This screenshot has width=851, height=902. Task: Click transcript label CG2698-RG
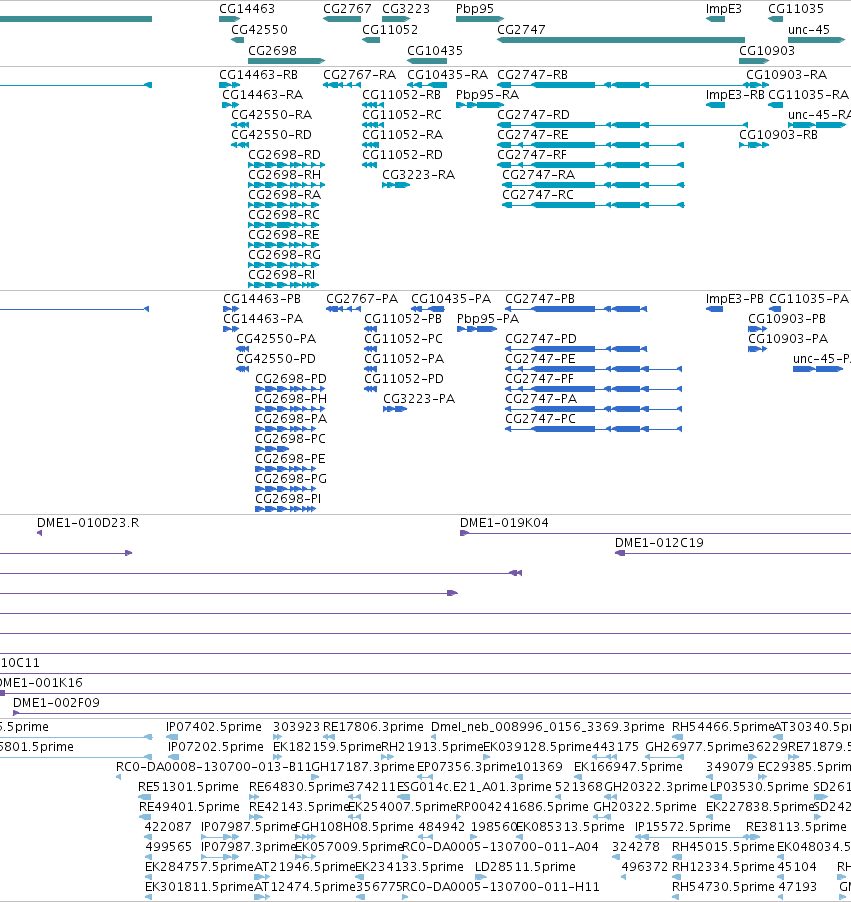[x=284, y=254]
